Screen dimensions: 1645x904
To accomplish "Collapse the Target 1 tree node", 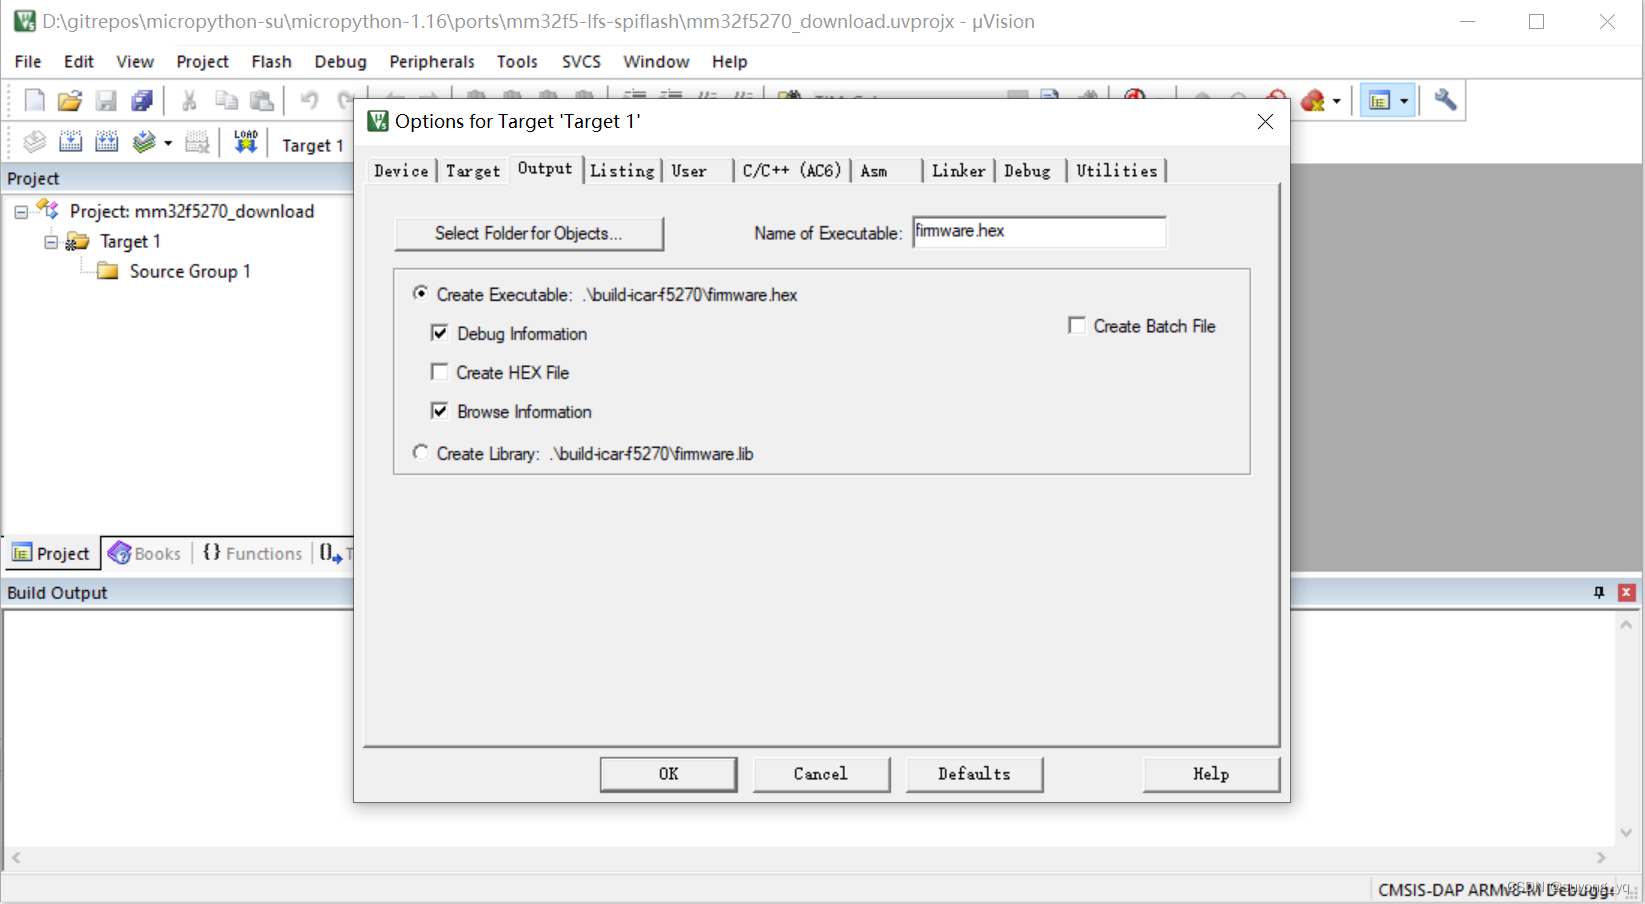I will [51, 242].
